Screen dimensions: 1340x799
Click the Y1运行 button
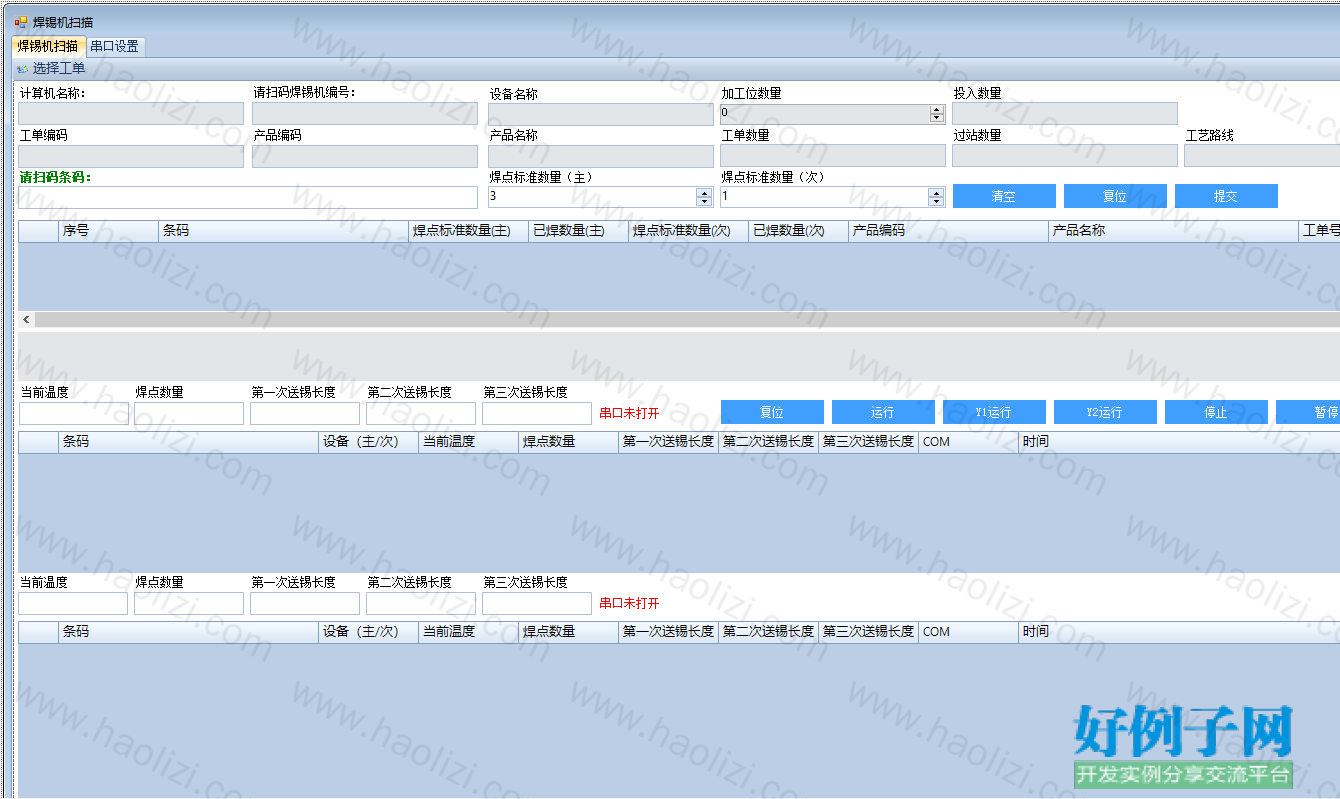point(994,412)
